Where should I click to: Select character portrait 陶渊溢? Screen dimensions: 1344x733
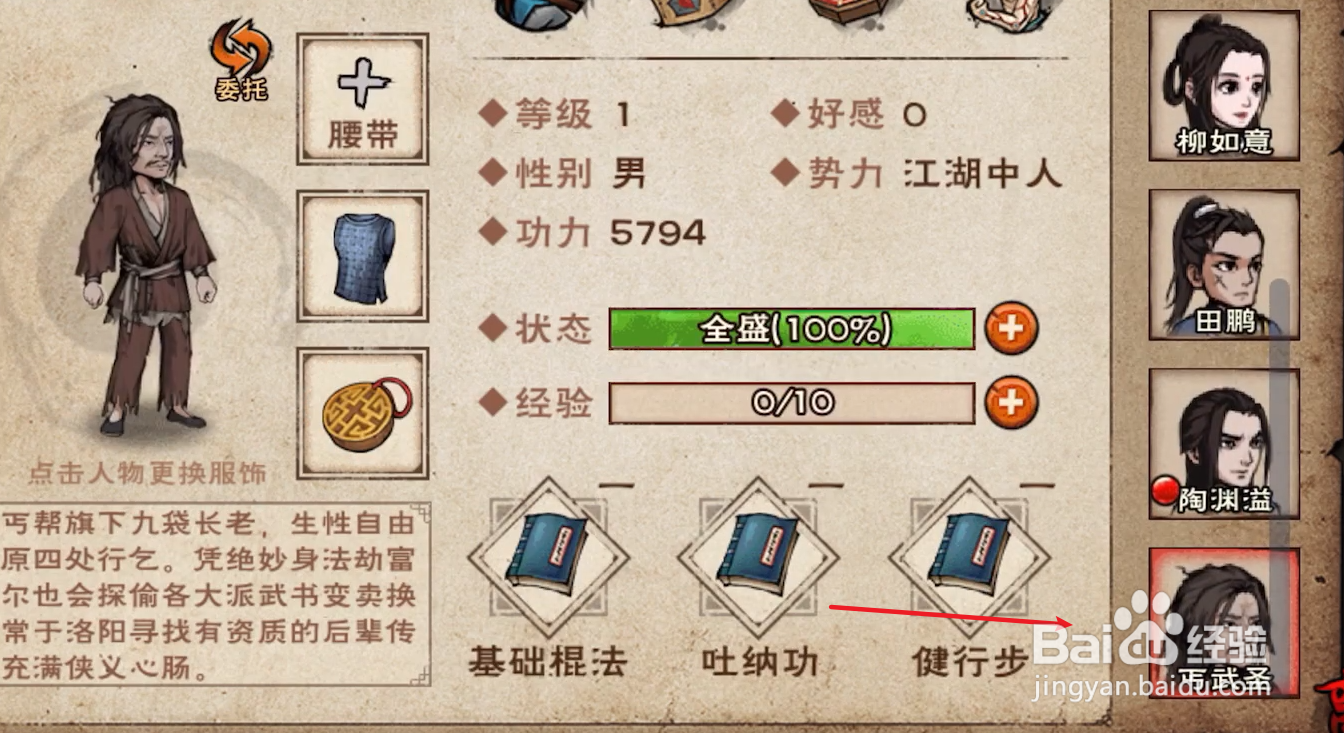pos(1224,444)
